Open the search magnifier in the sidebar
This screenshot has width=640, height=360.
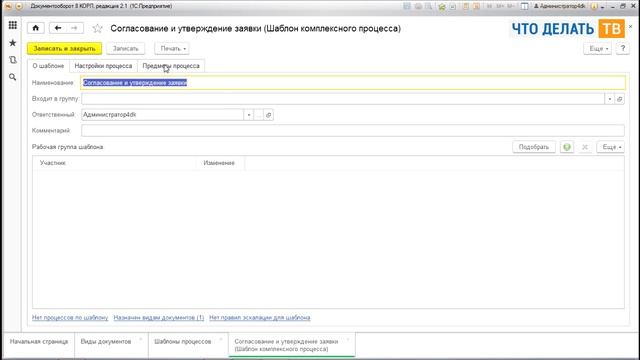pyautogui.click(x=13, y=77)
